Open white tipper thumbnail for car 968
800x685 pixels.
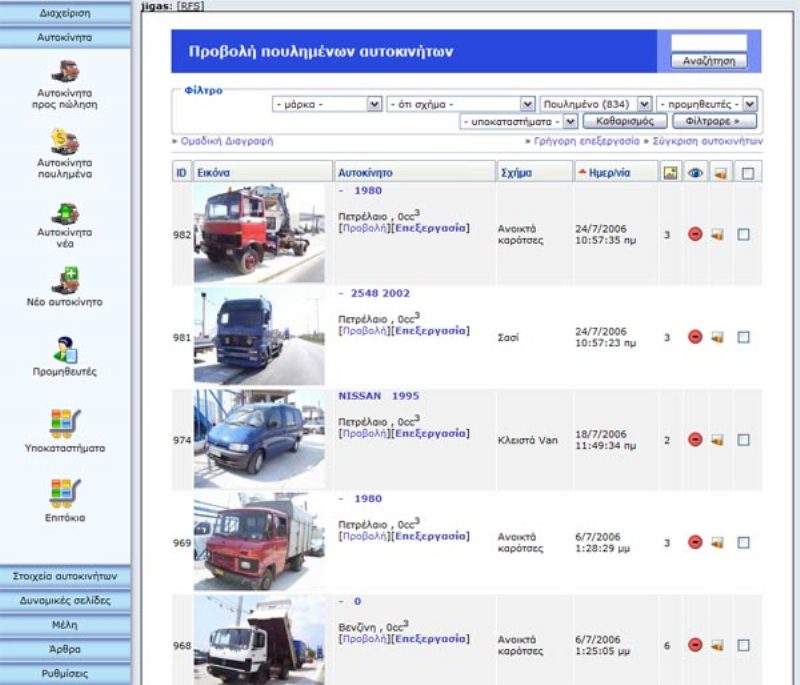259,641
